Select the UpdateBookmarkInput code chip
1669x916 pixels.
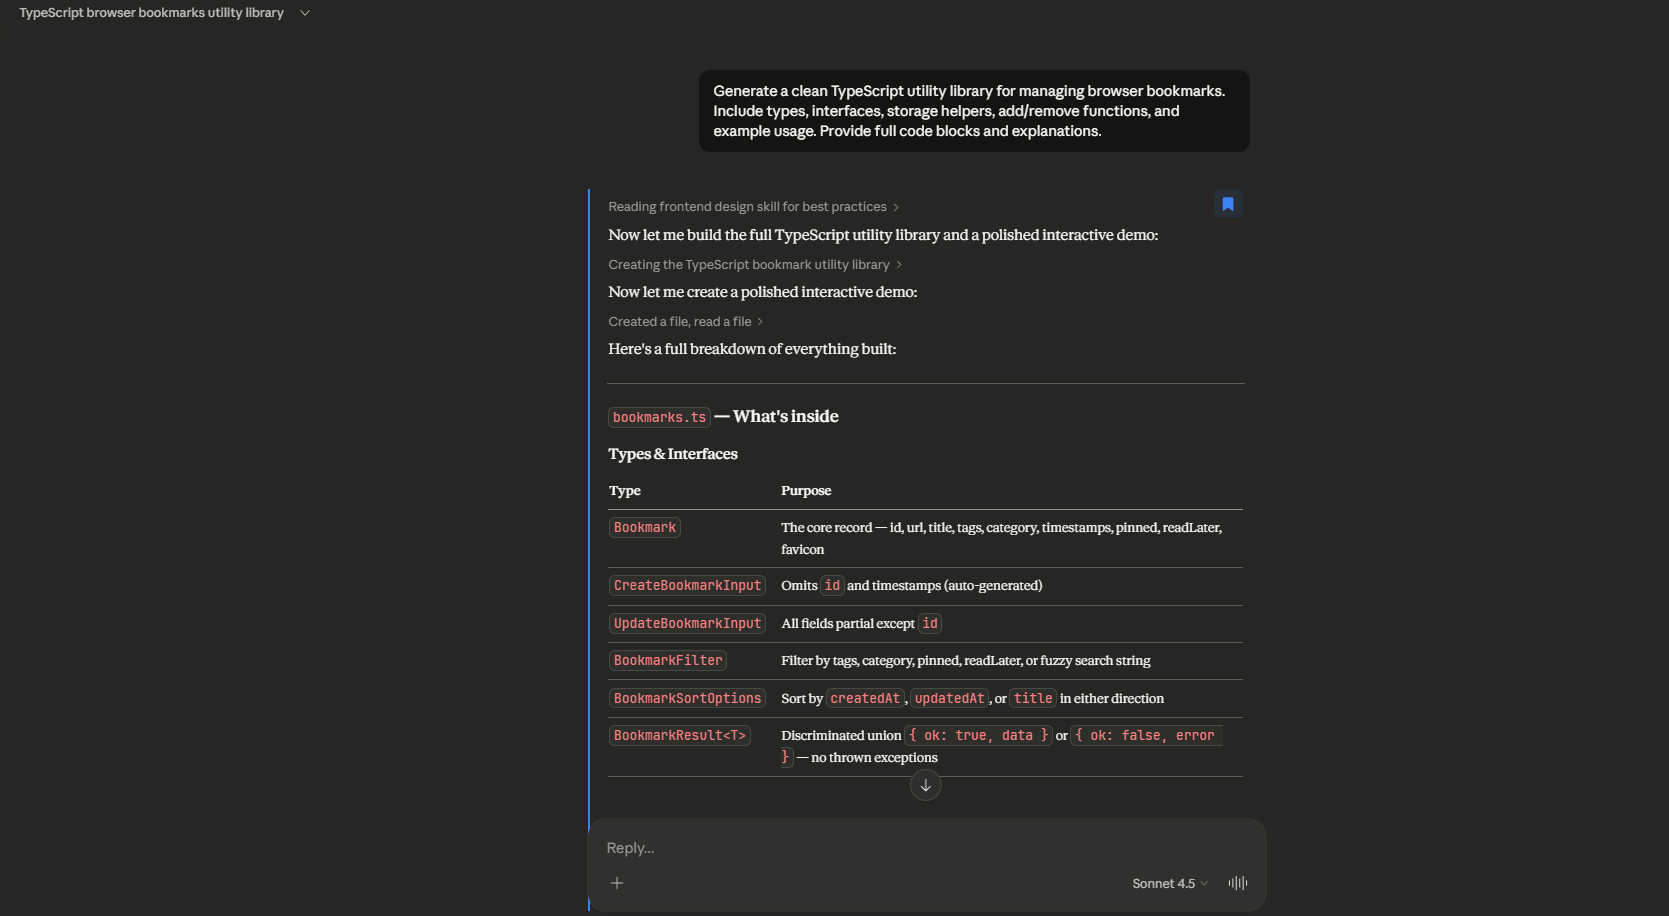click(687, 623)
